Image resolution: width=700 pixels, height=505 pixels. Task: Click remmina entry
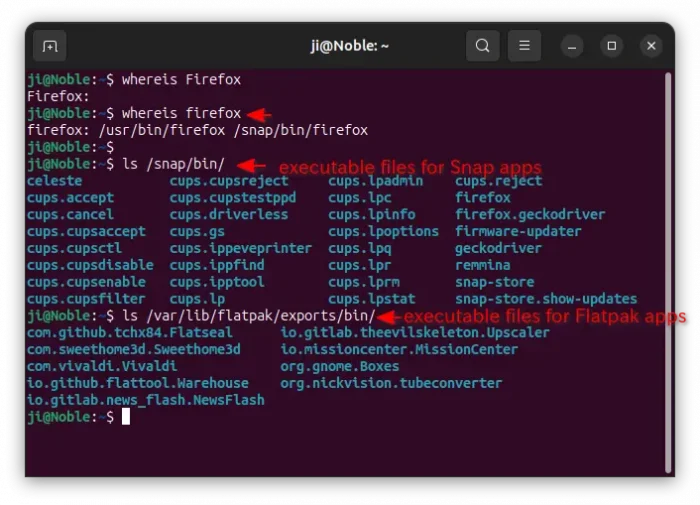(483, 265)
